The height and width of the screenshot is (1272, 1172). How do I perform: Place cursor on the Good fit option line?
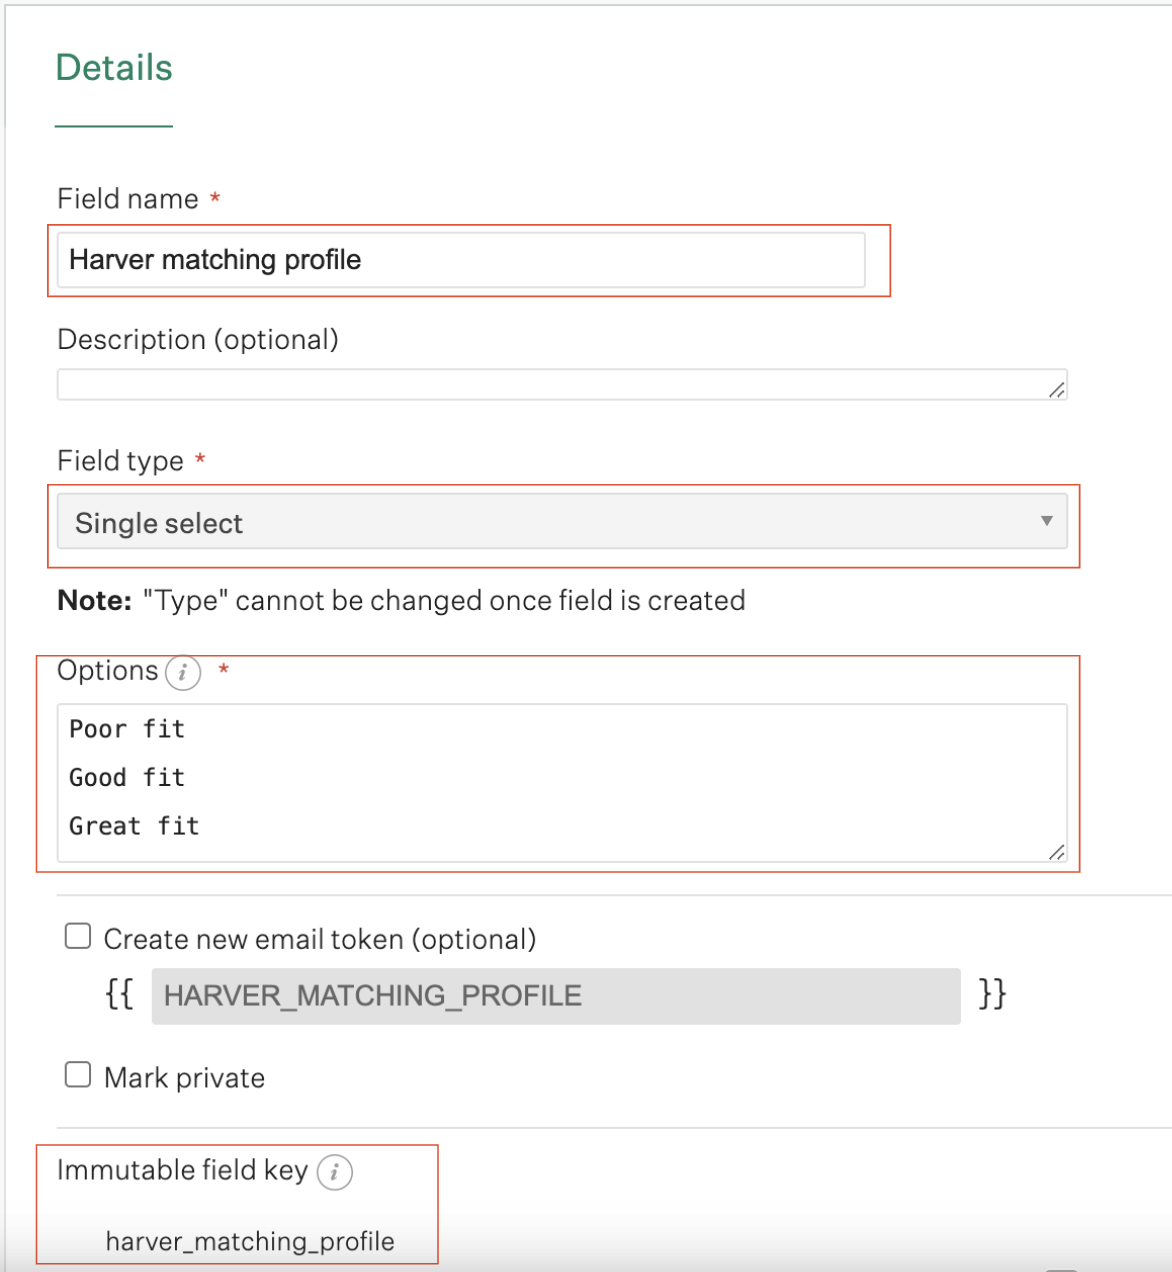click(x=127, y=778)
